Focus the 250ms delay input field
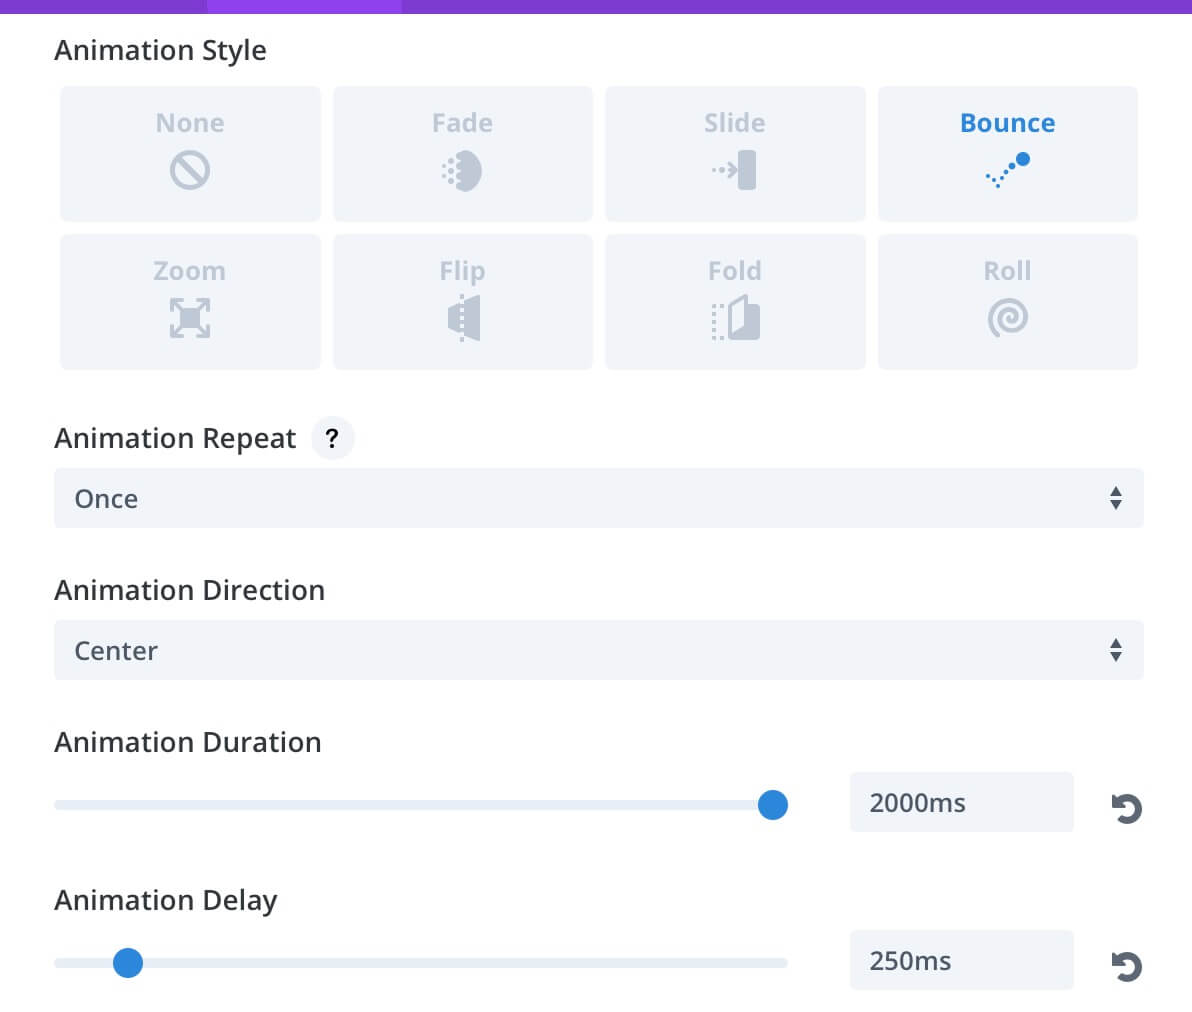This screenshot has width=1192, height=1012. coord(961,960)
